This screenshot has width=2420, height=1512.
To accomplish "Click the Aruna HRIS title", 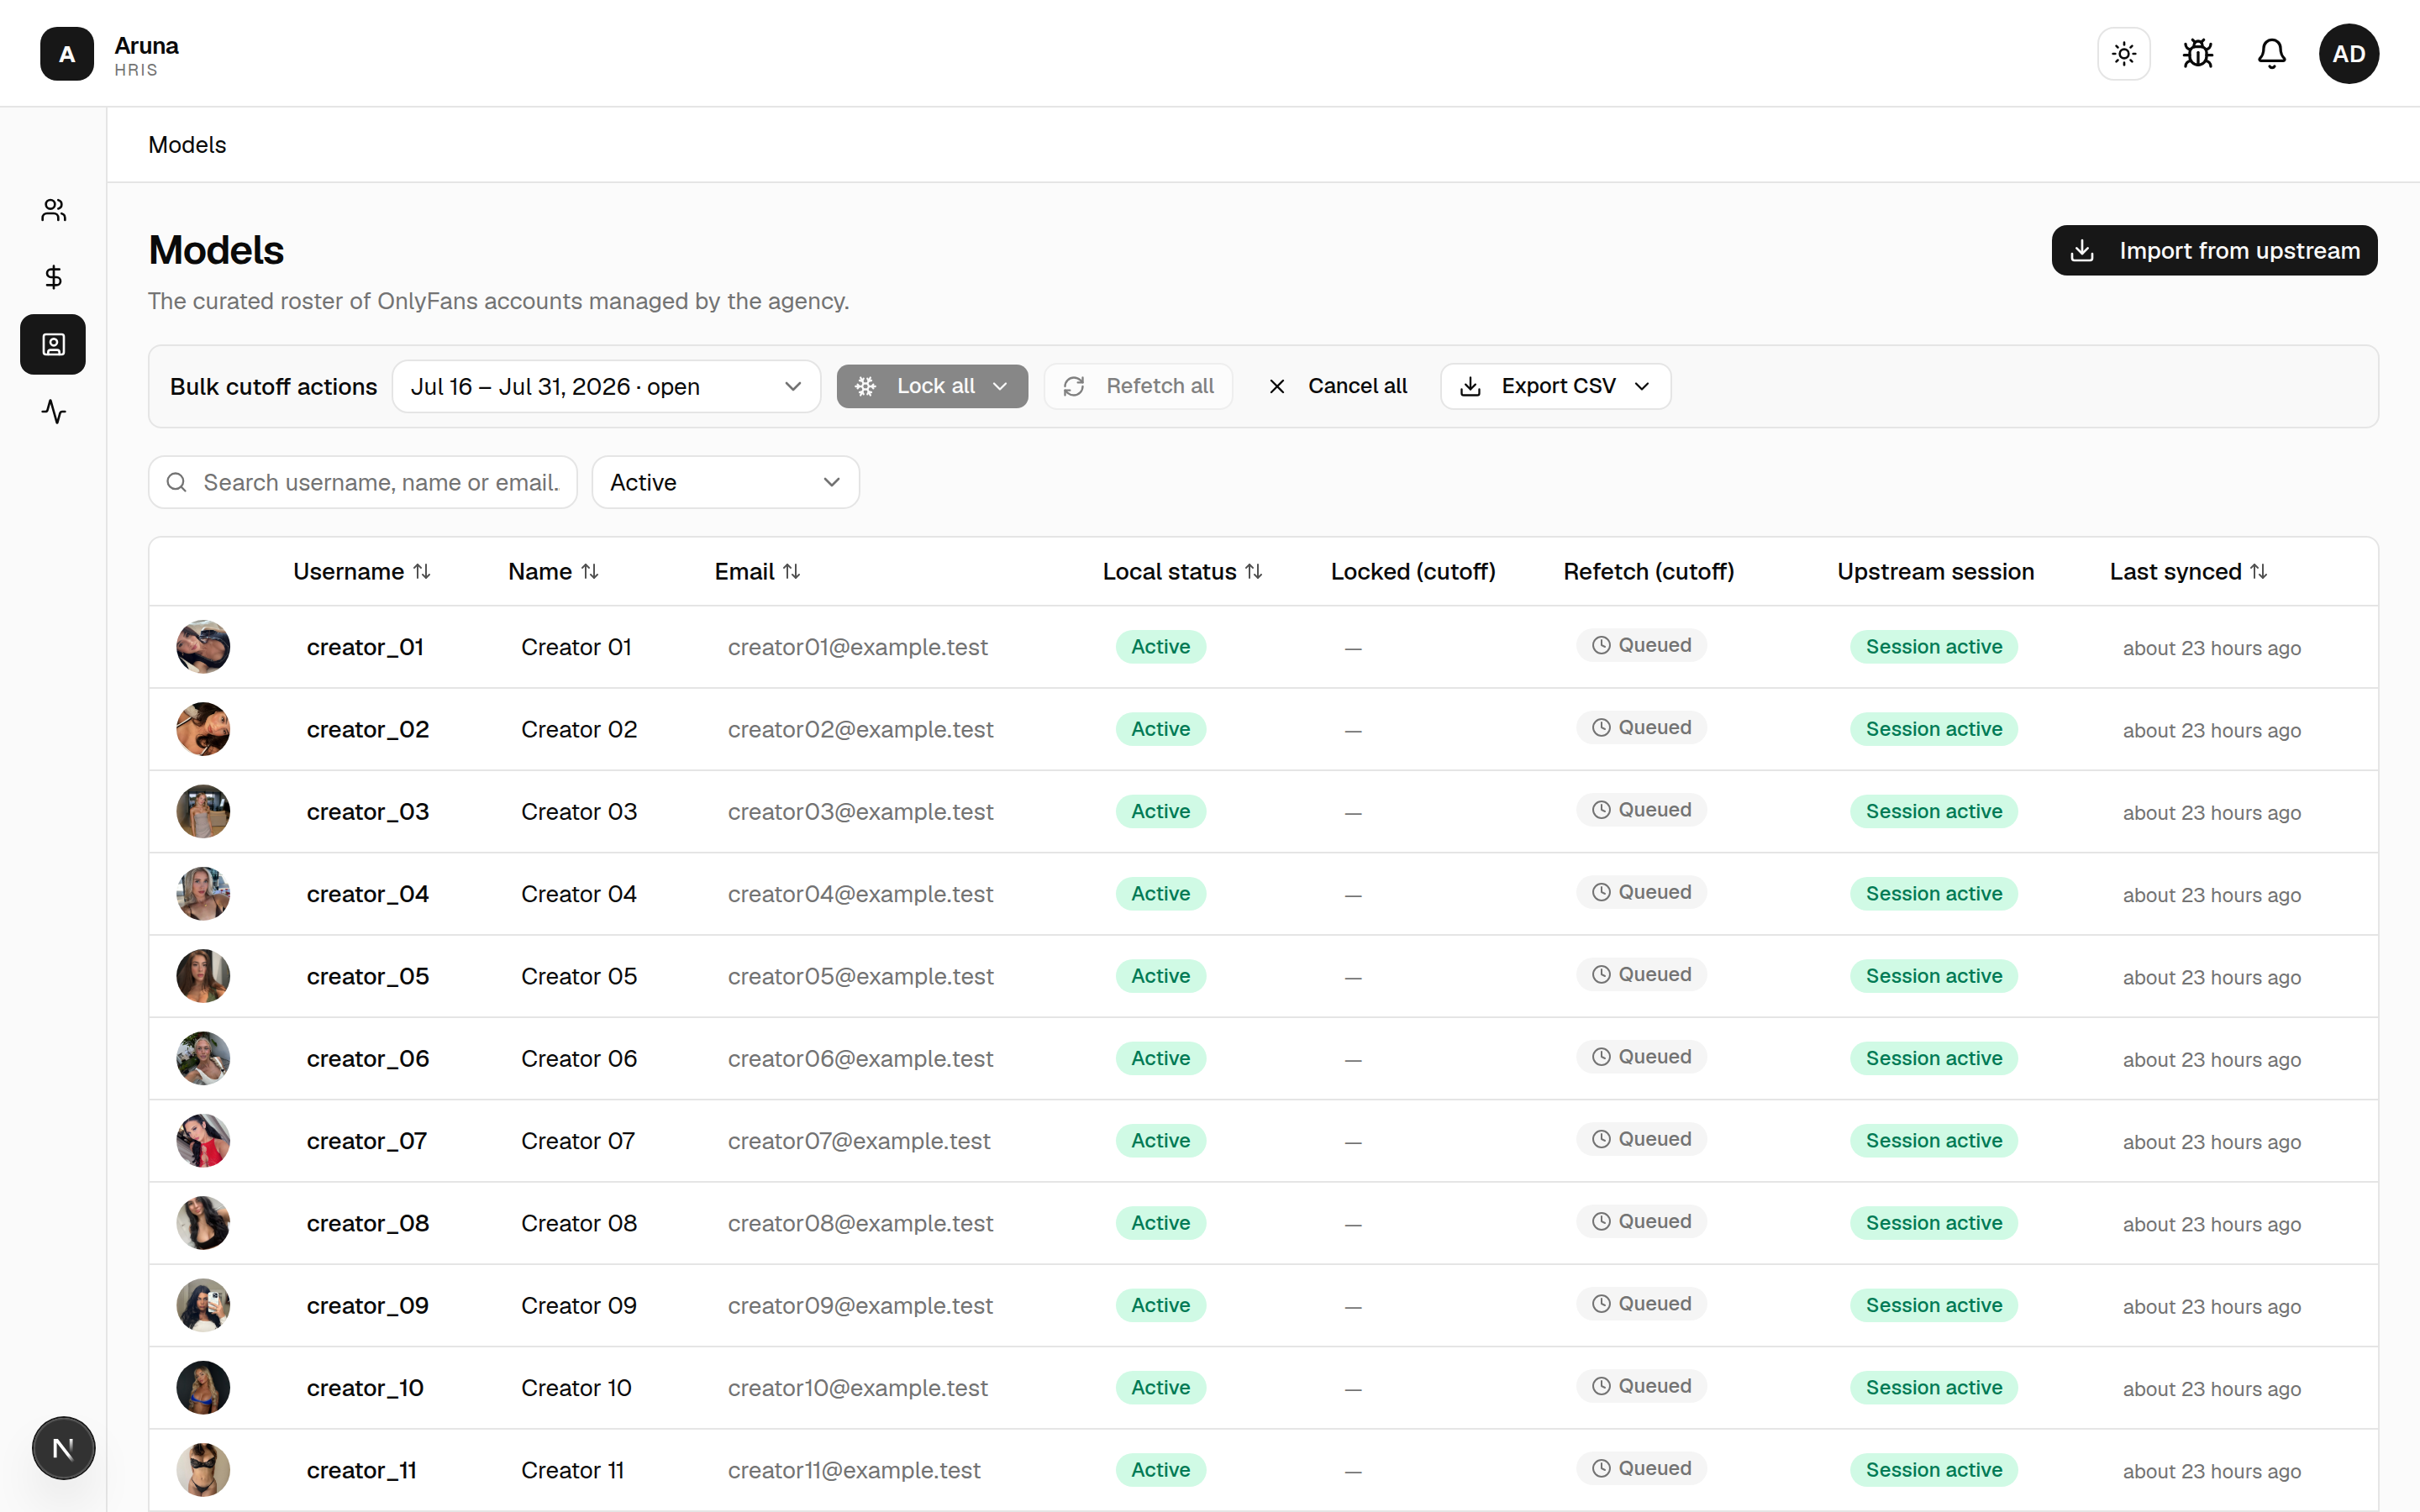I will pos(146,56).
